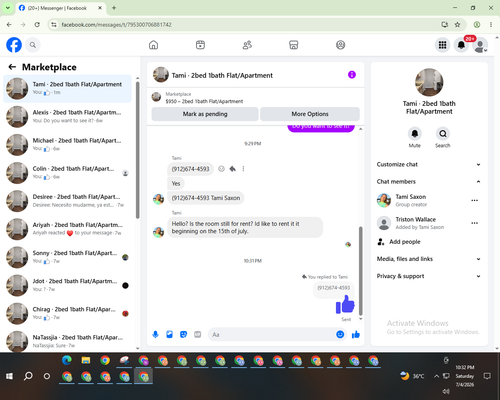Viewport: 500px width, 400px height.
Task: Choose a GIF in composer
Action: click(x=198, y=334)
